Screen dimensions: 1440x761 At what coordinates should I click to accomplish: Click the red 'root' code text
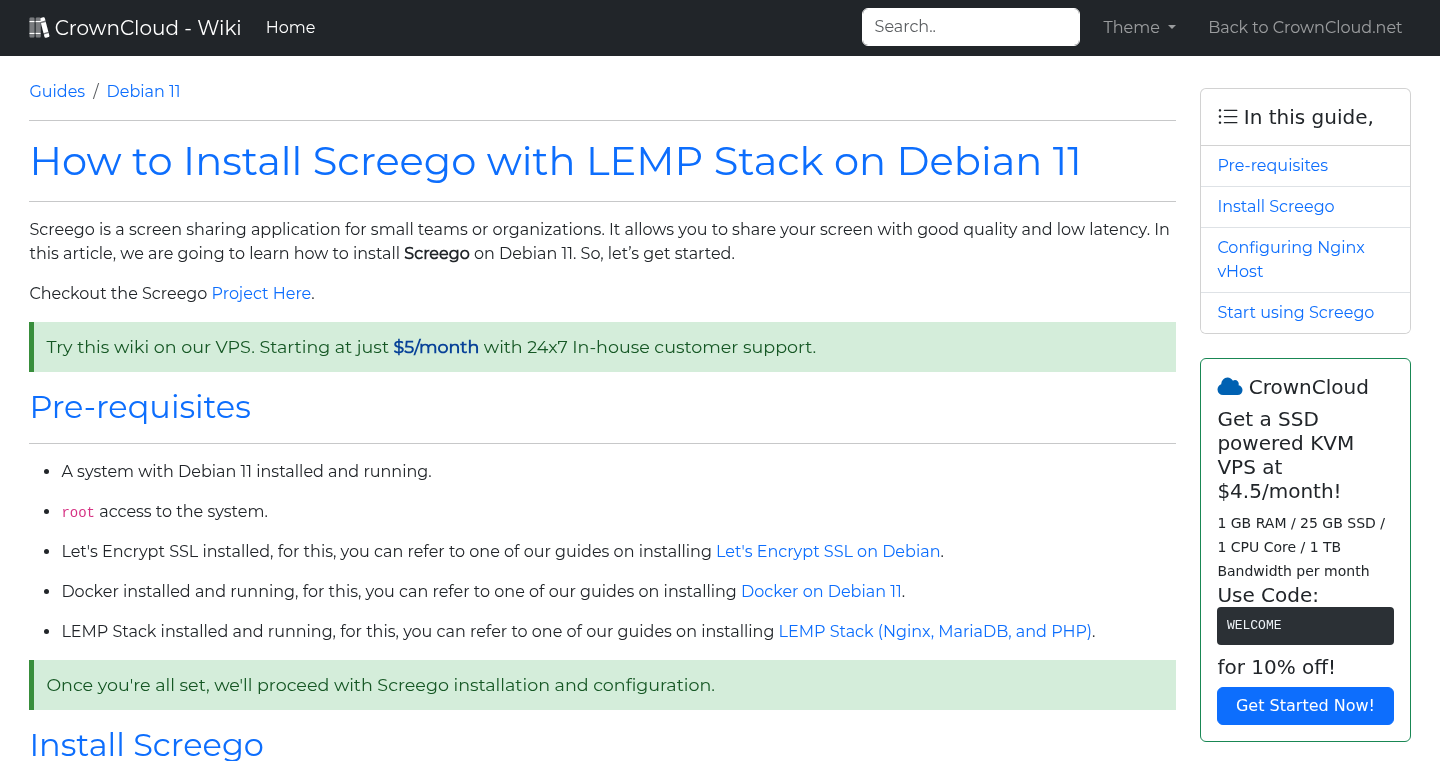78,512
